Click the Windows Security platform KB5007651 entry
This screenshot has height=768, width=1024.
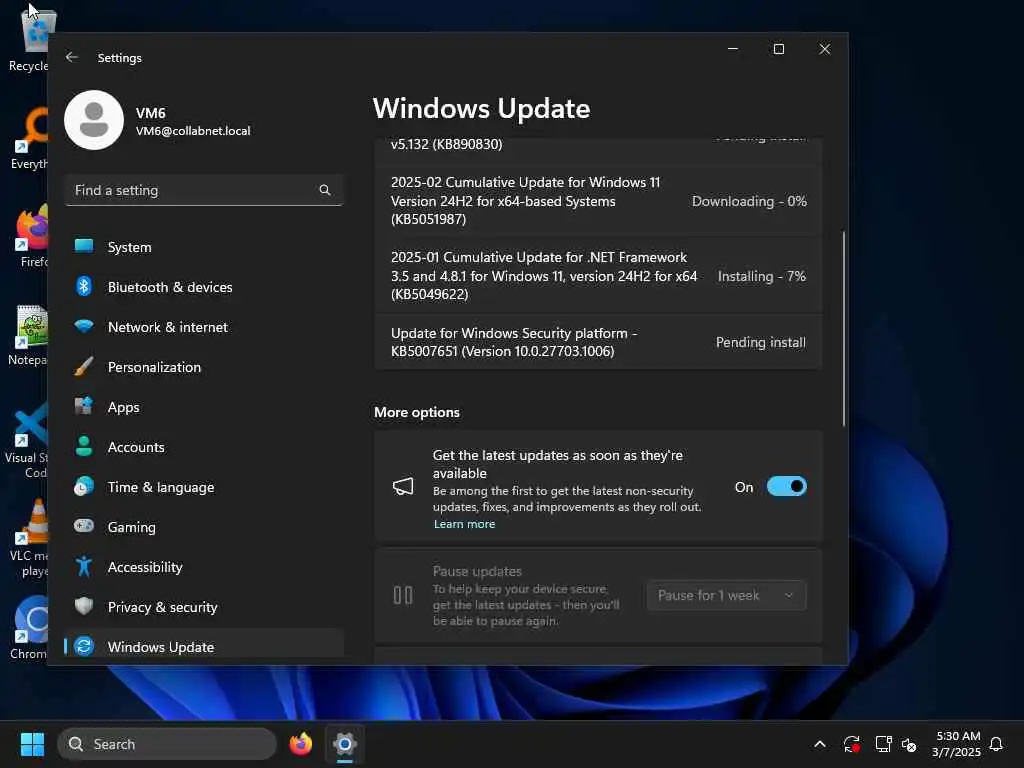[x=598, y=342]
